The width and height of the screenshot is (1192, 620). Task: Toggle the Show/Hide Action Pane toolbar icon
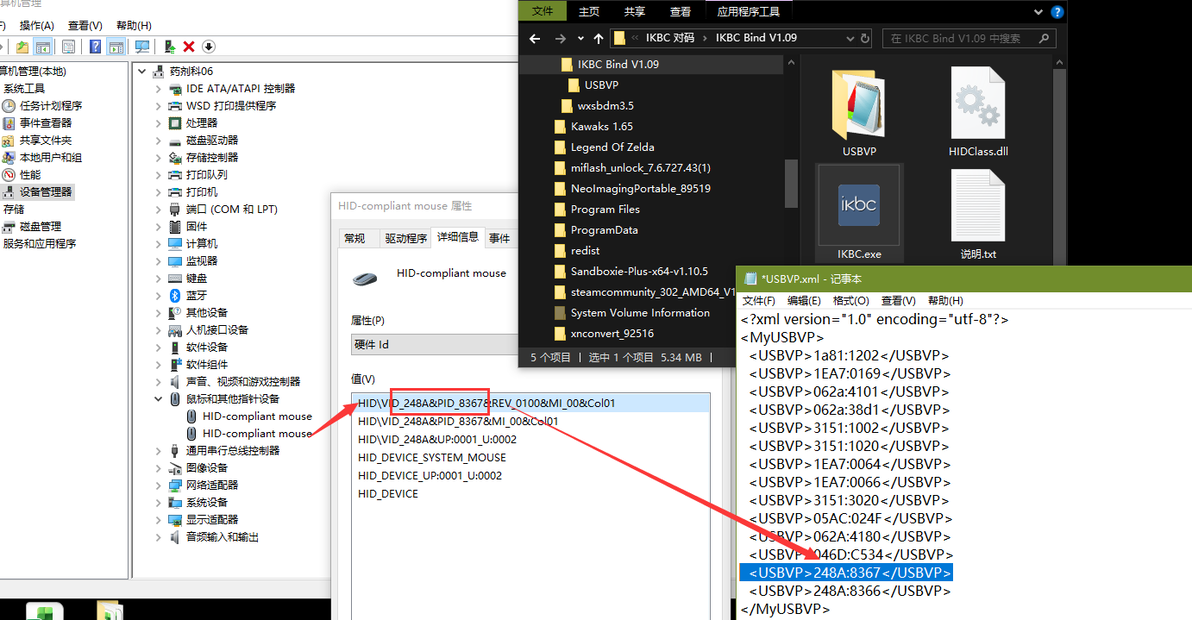point(116,47)
